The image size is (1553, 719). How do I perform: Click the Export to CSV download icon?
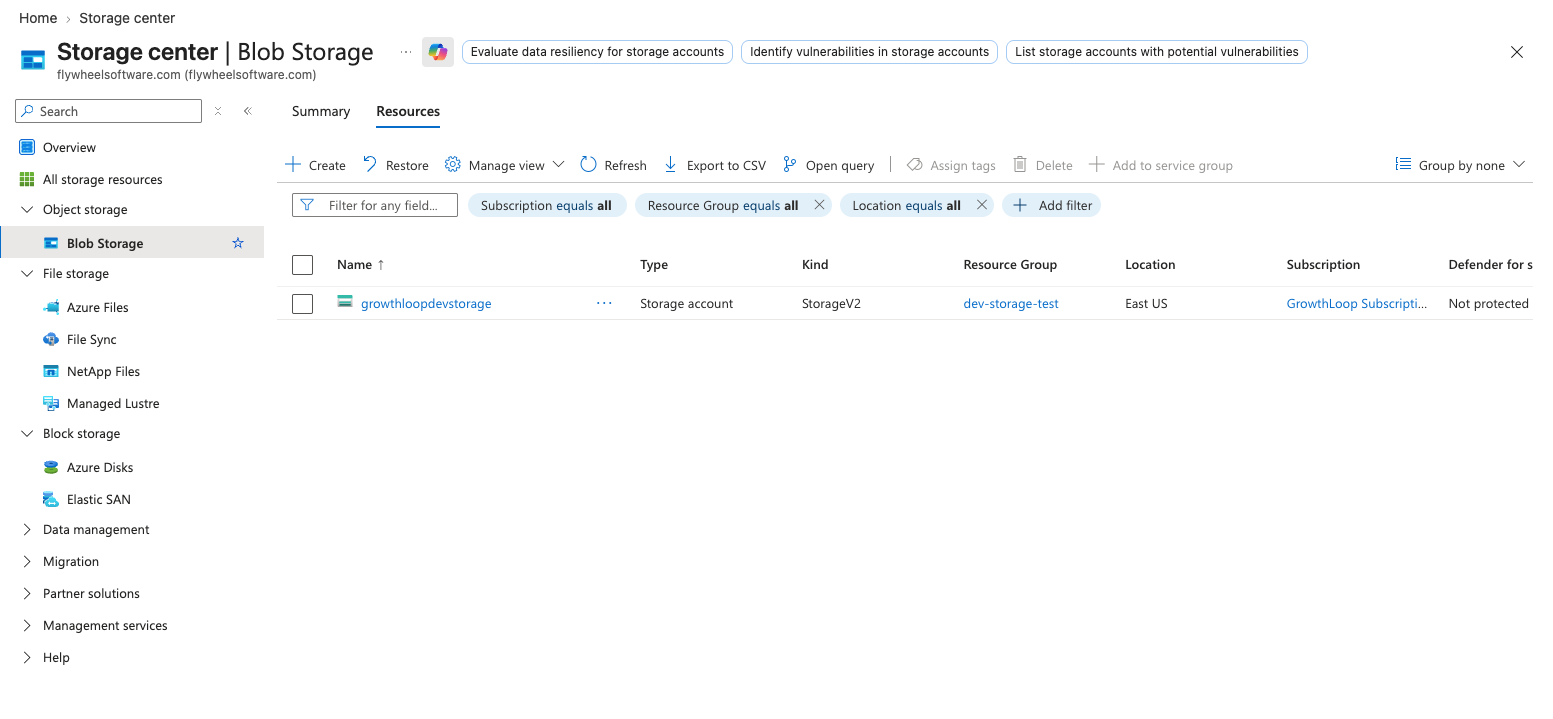point(671,164)
